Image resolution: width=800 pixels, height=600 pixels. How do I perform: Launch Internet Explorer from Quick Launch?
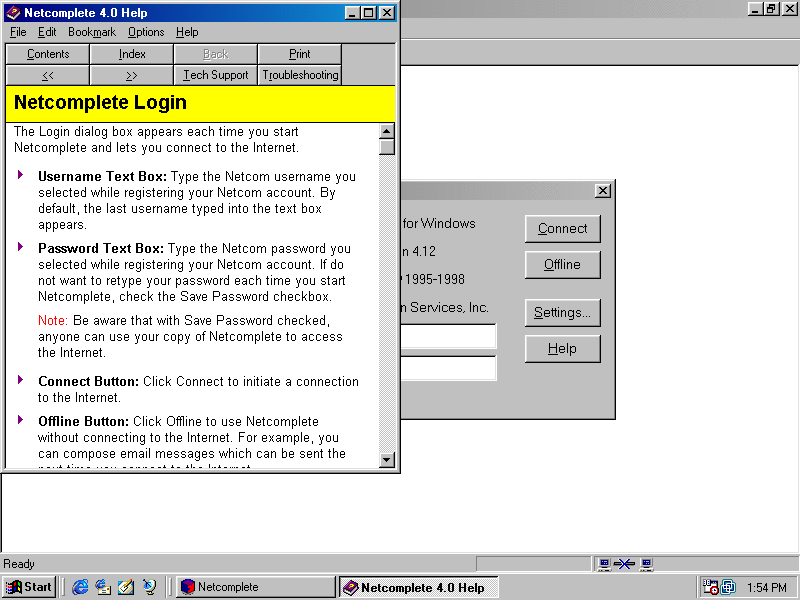tap(80, 587)
